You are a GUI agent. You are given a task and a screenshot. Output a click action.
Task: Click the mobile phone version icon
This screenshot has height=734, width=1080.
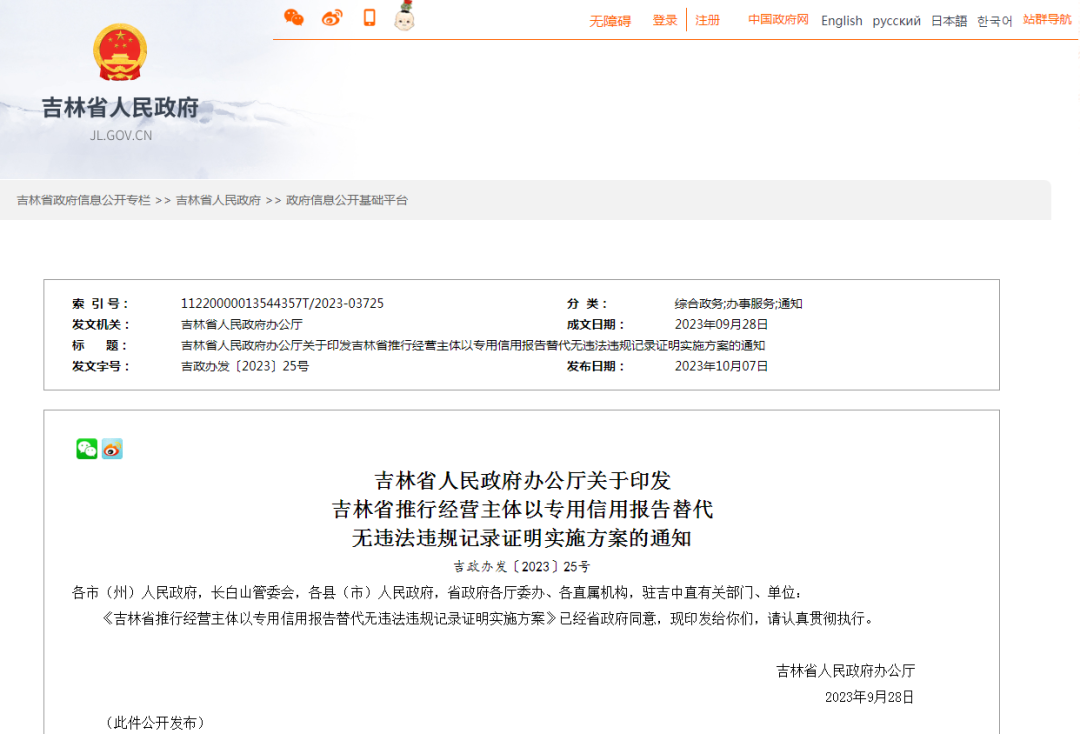(369, 17)
